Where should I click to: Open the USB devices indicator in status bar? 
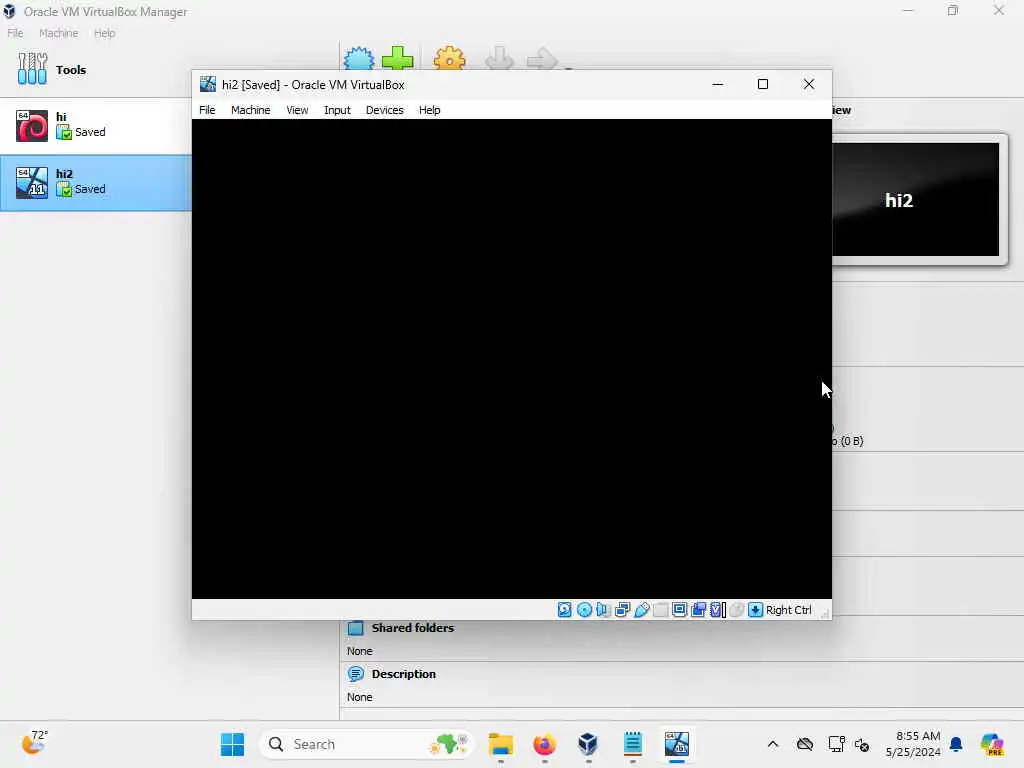pos(641,609)
